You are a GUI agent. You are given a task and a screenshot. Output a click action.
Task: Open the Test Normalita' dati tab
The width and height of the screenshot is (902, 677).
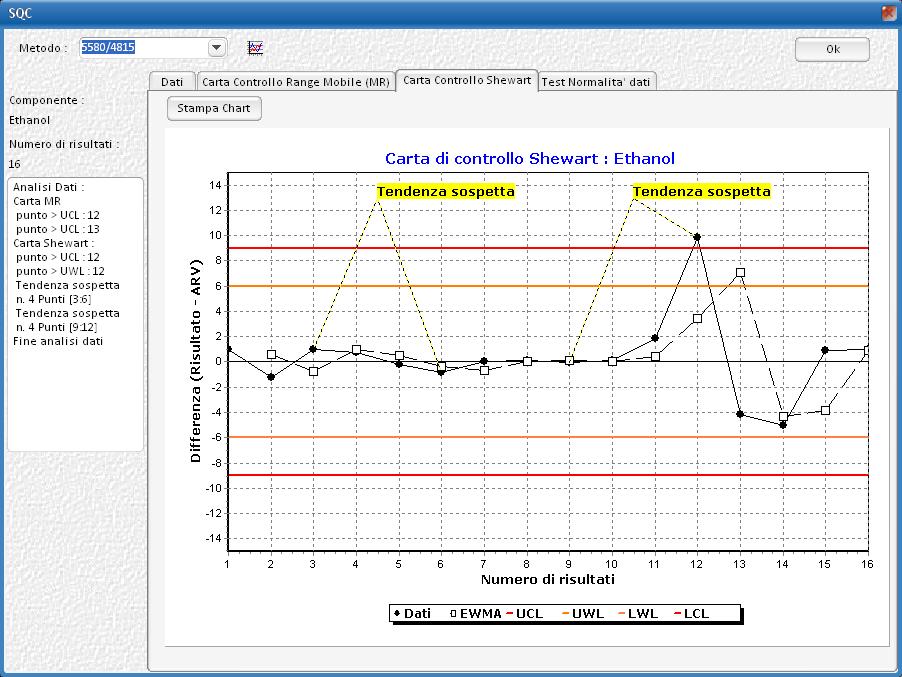tap(596, 82)
